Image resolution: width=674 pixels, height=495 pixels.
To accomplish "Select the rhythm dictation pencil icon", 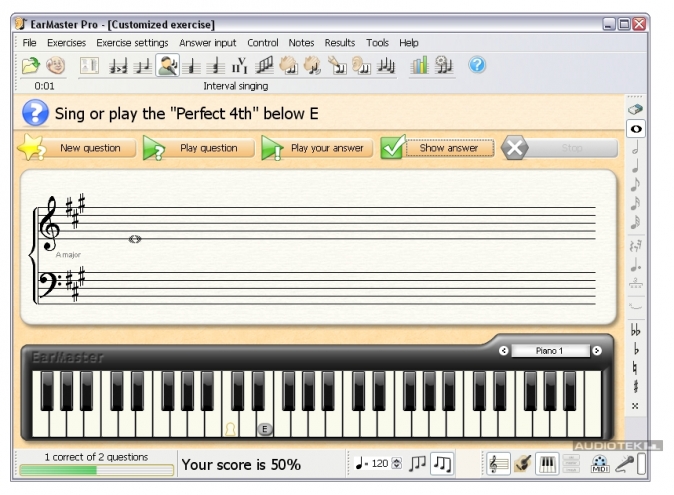I will [337, 66].
